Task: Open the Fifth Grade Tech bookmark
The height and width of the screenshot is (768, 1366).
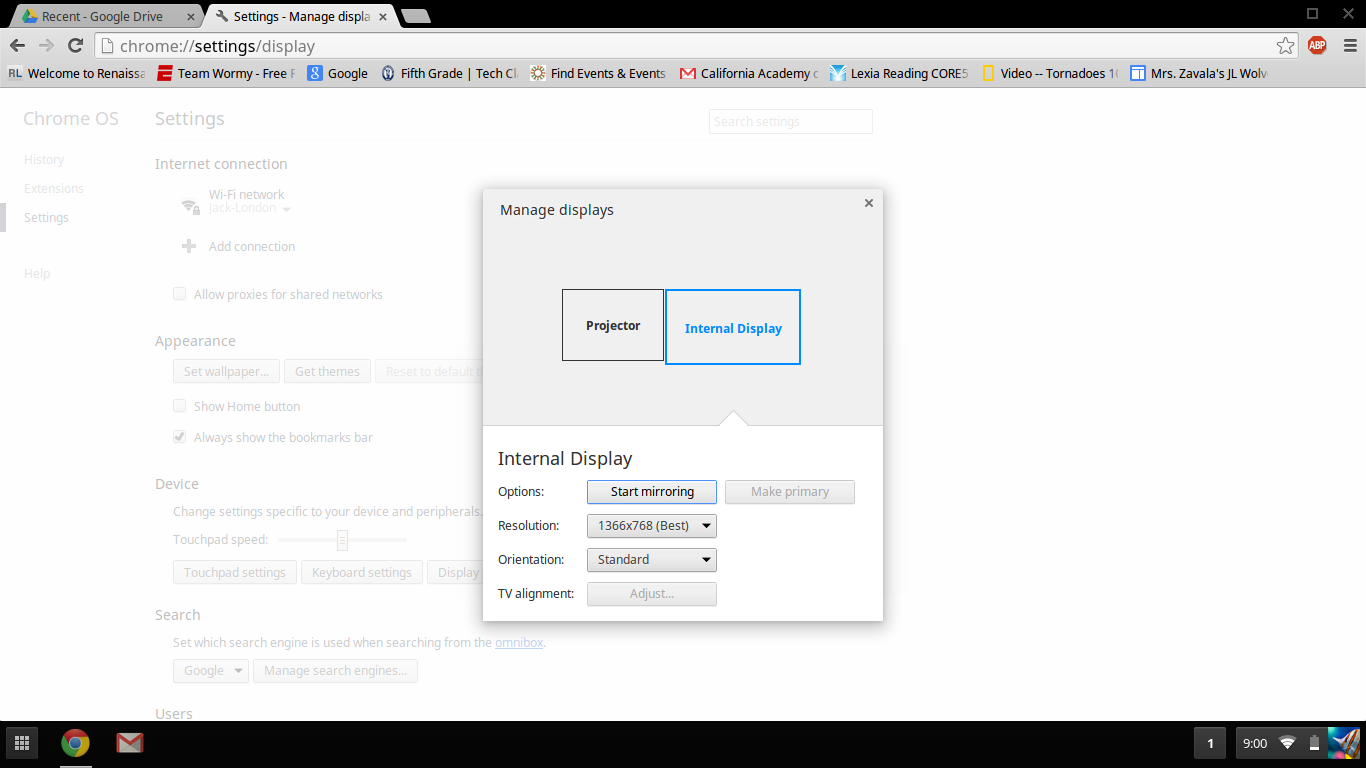Action: tap(449, 73)
